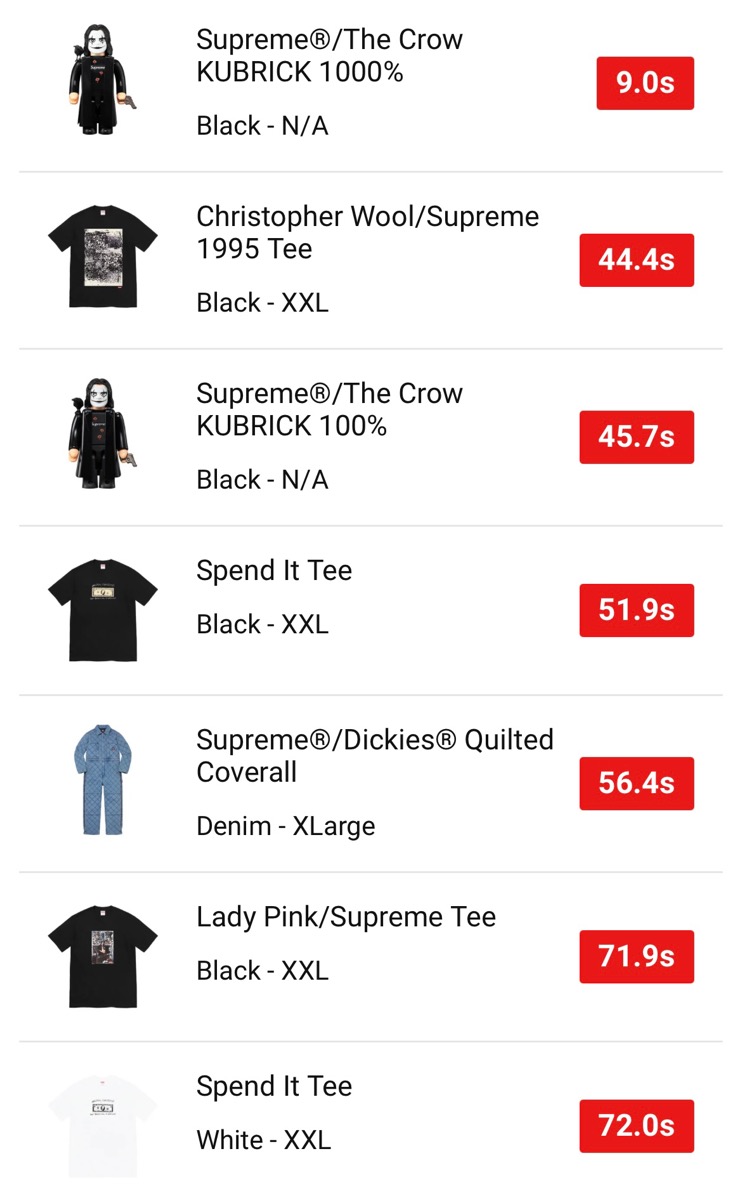Select the Denim - XLarge variant text

[x=286, y=826]
